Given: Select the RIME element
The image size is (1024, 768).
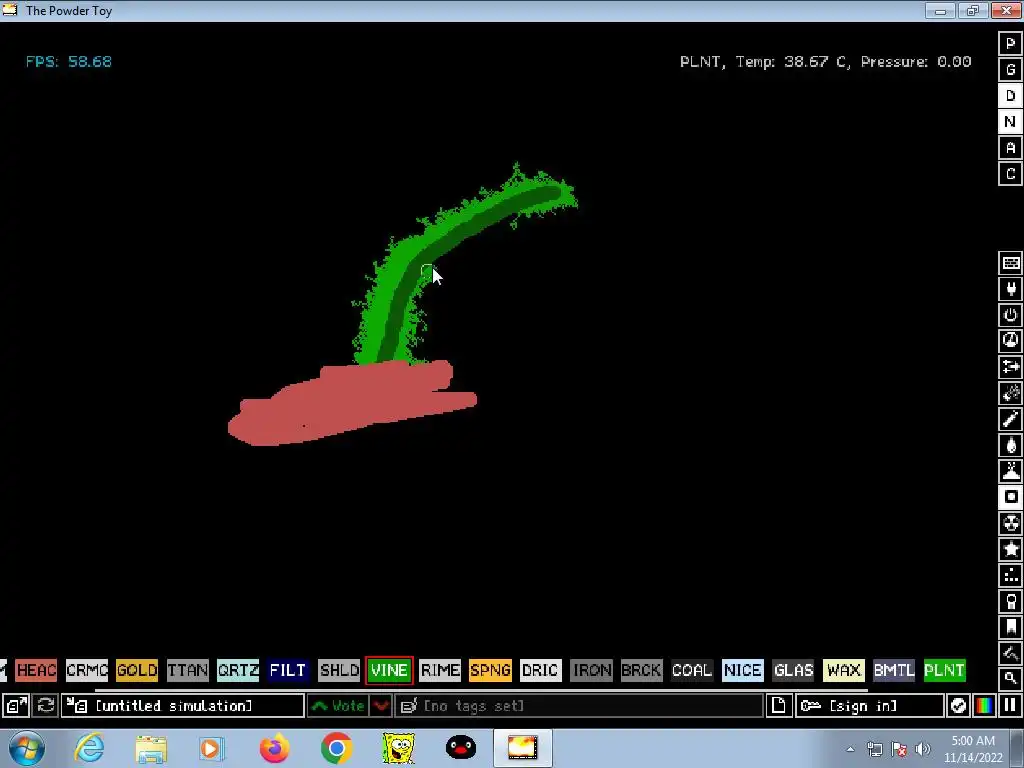Looking at the screenshot, I should point(440,670).
